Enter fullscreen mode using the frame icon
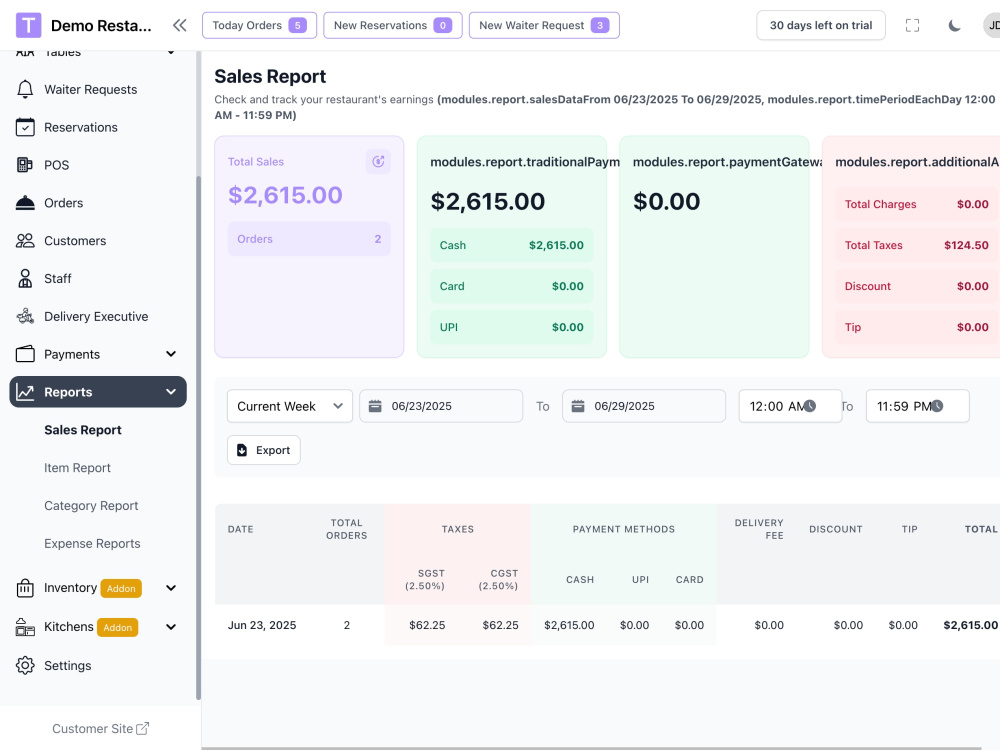 (x=913, y=26)
